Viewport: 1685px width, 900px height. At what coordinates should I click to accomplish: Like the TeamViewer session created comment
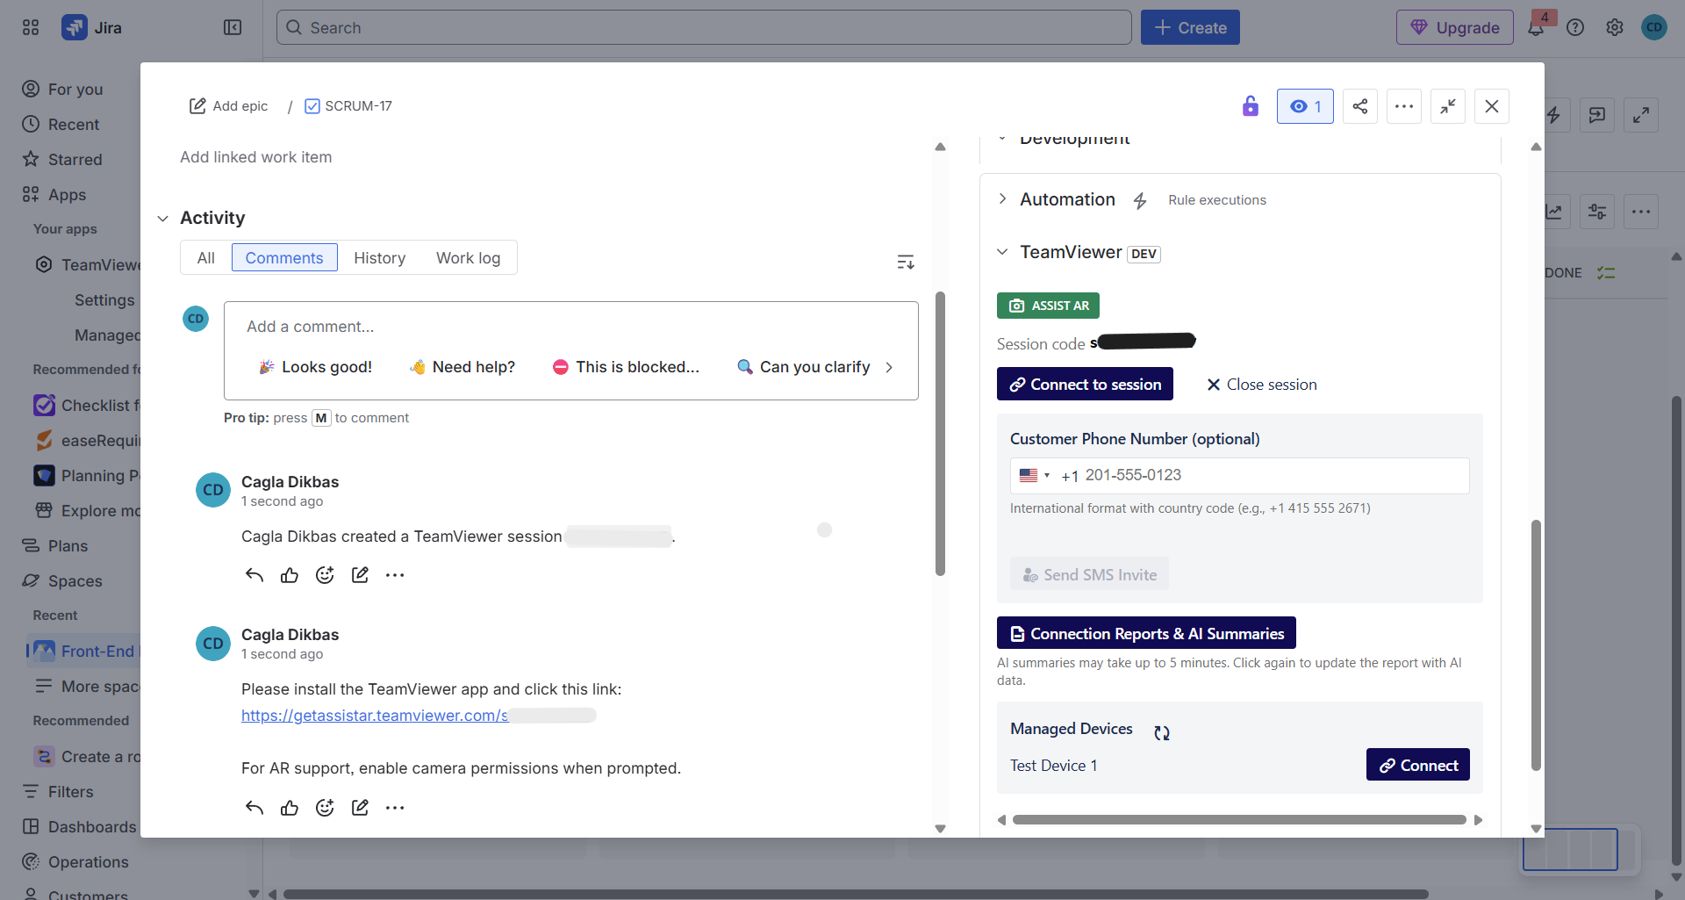pyautogui.click(x=290, y=575)
